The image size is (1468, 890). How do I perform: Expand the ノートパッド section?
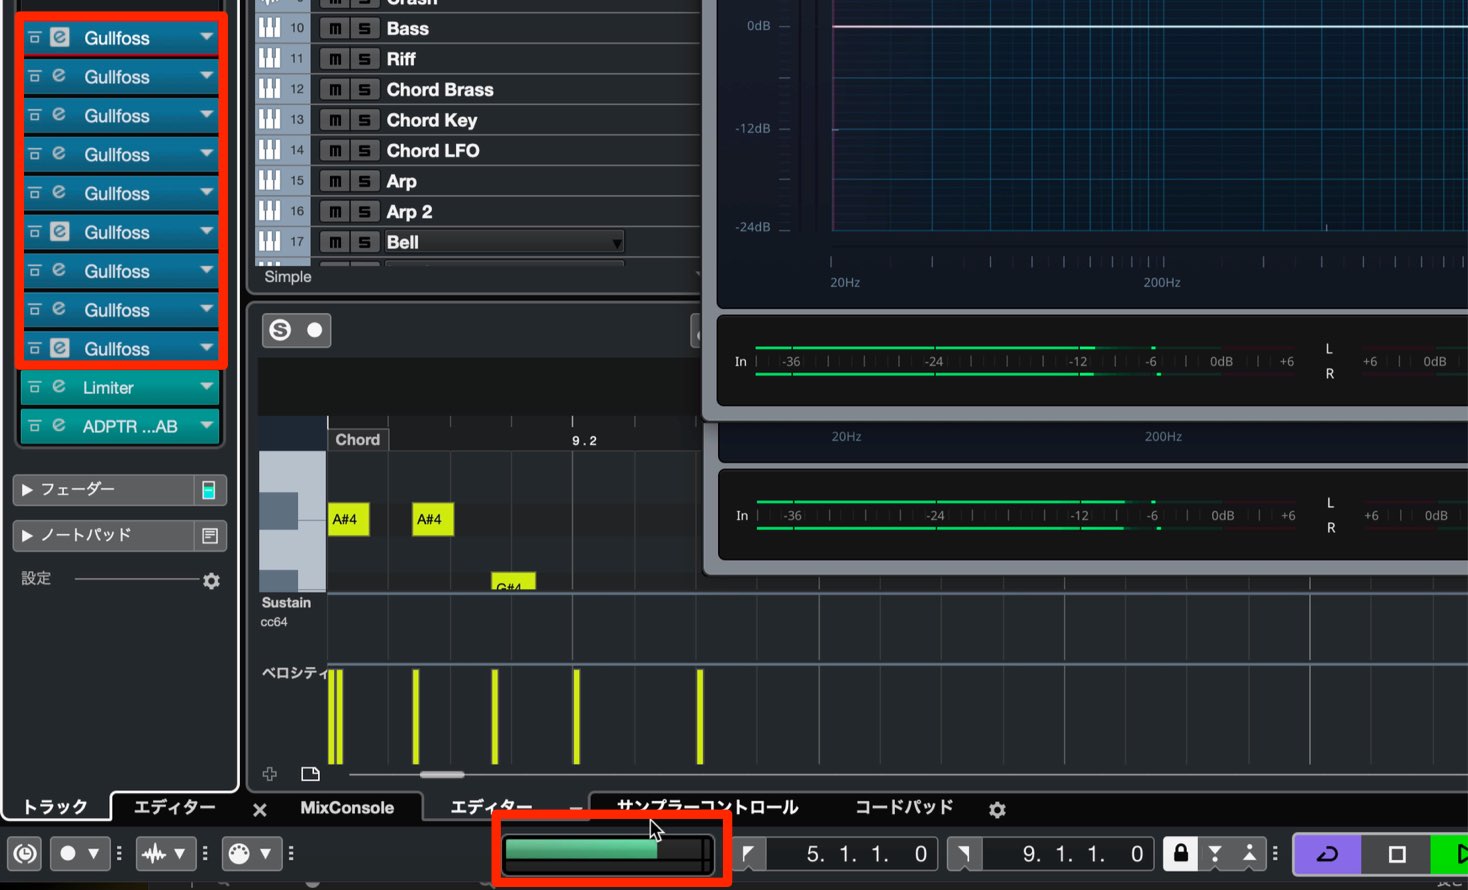27,536
